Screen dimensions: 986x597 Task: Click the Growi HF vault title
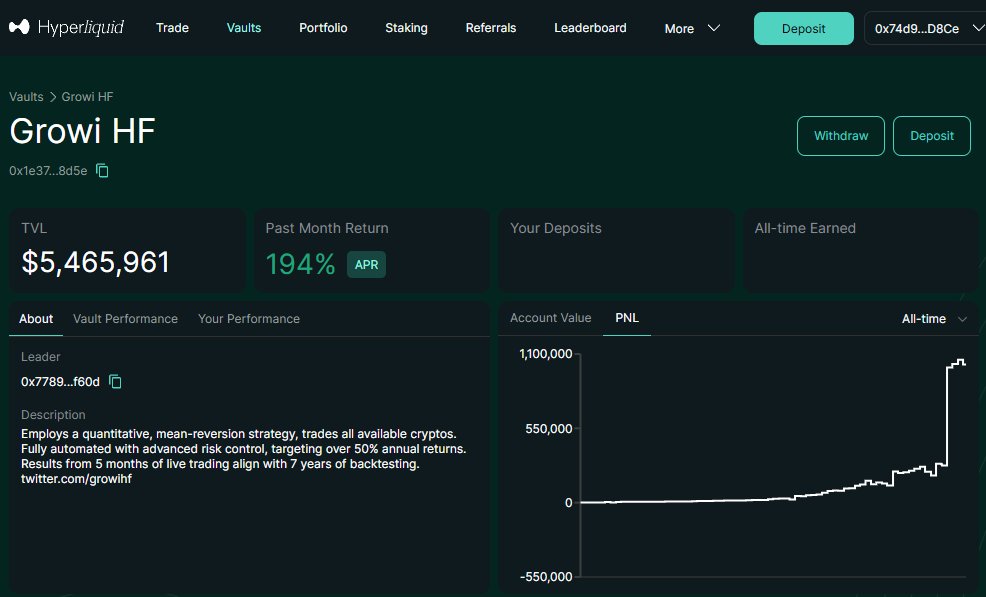82,131
